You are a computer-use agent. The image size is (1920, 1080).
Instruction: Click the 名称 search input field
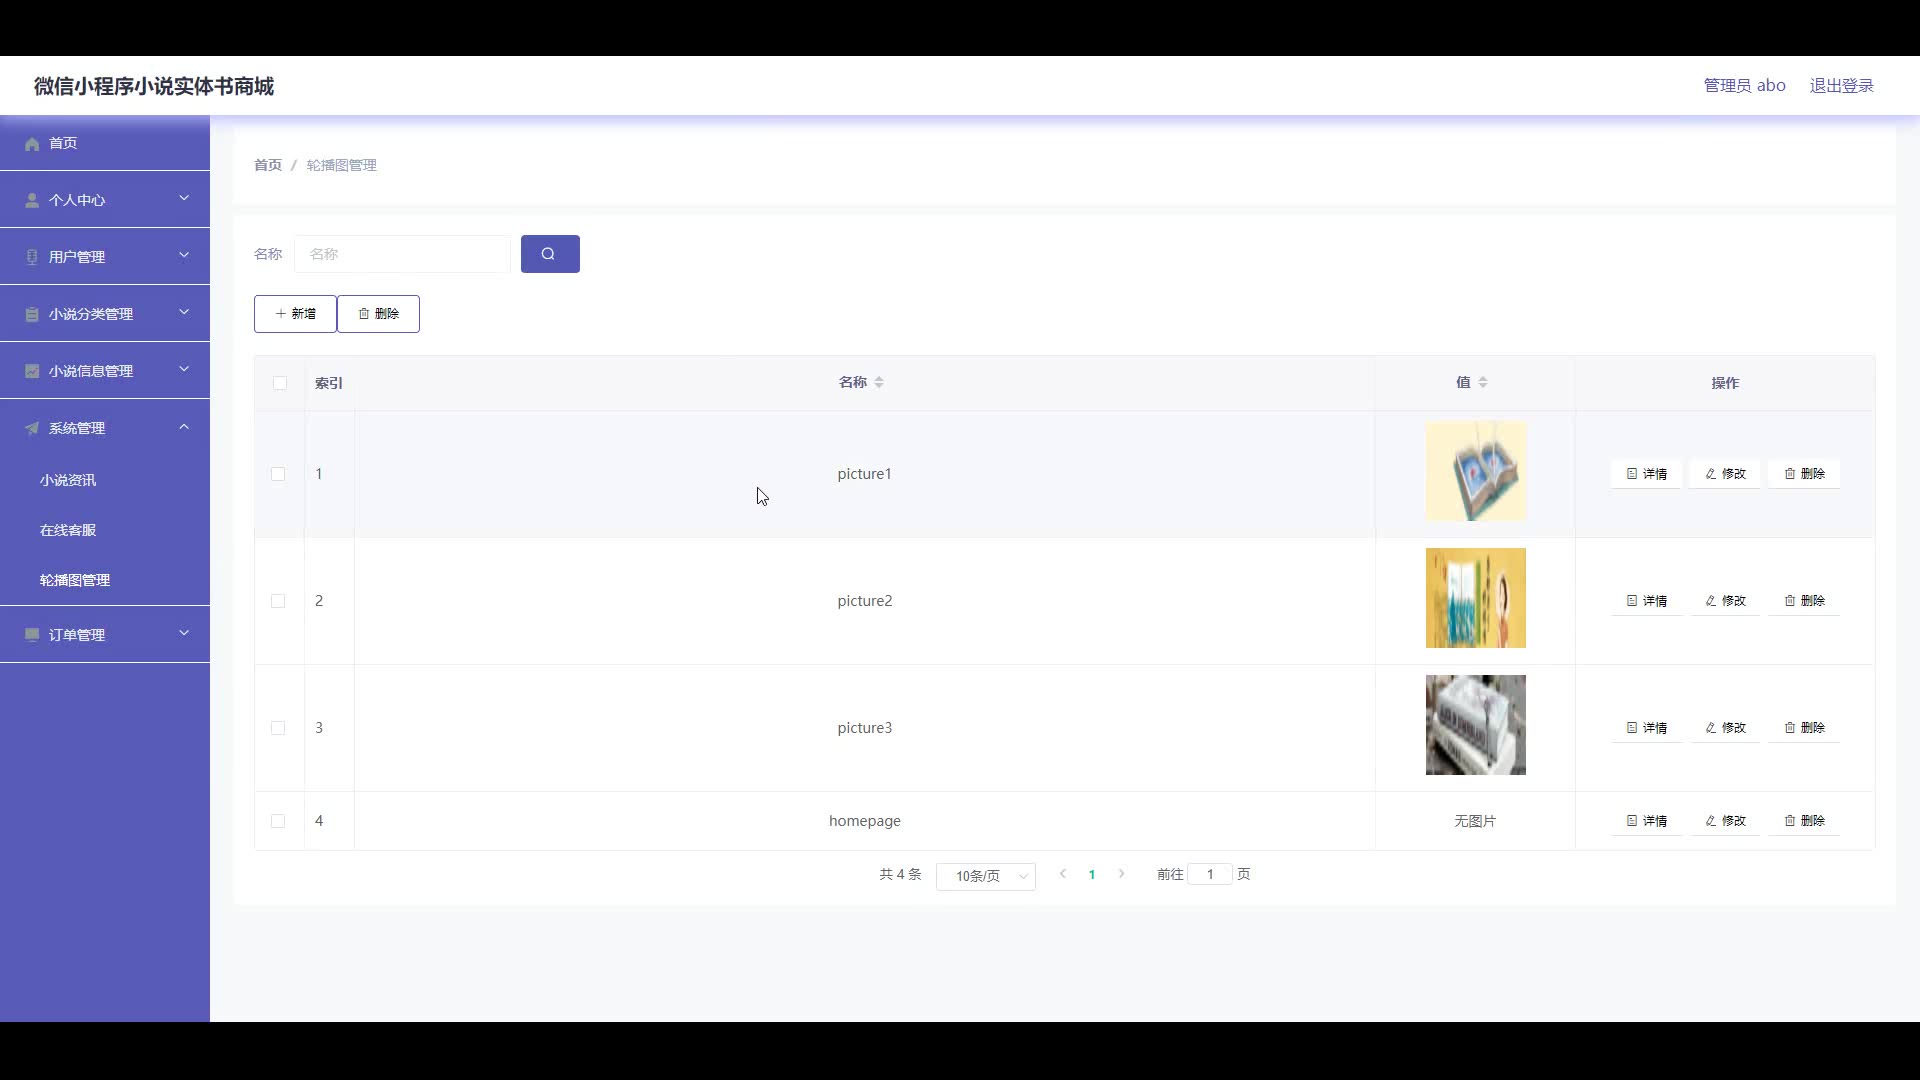pyautogui.click(x=402, y=254)
